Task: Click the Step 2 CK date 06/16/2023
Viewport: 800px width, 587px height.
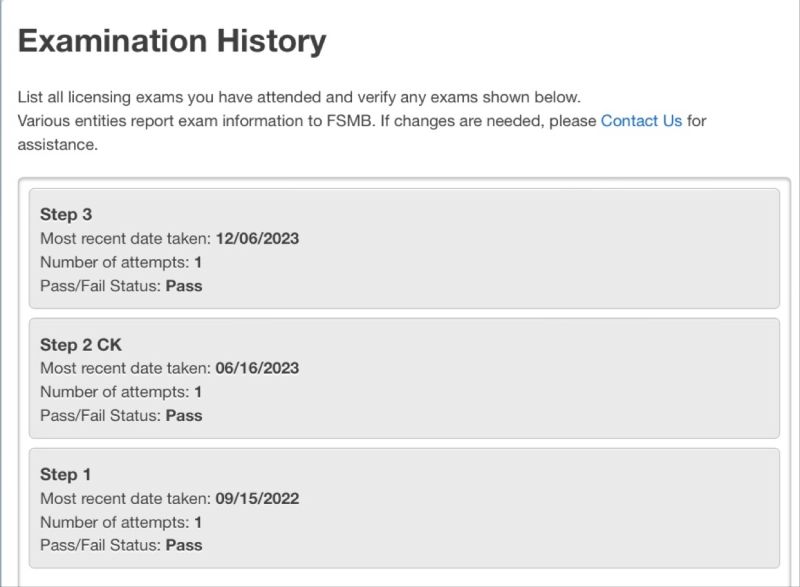Action: click(x=257, y=368)
